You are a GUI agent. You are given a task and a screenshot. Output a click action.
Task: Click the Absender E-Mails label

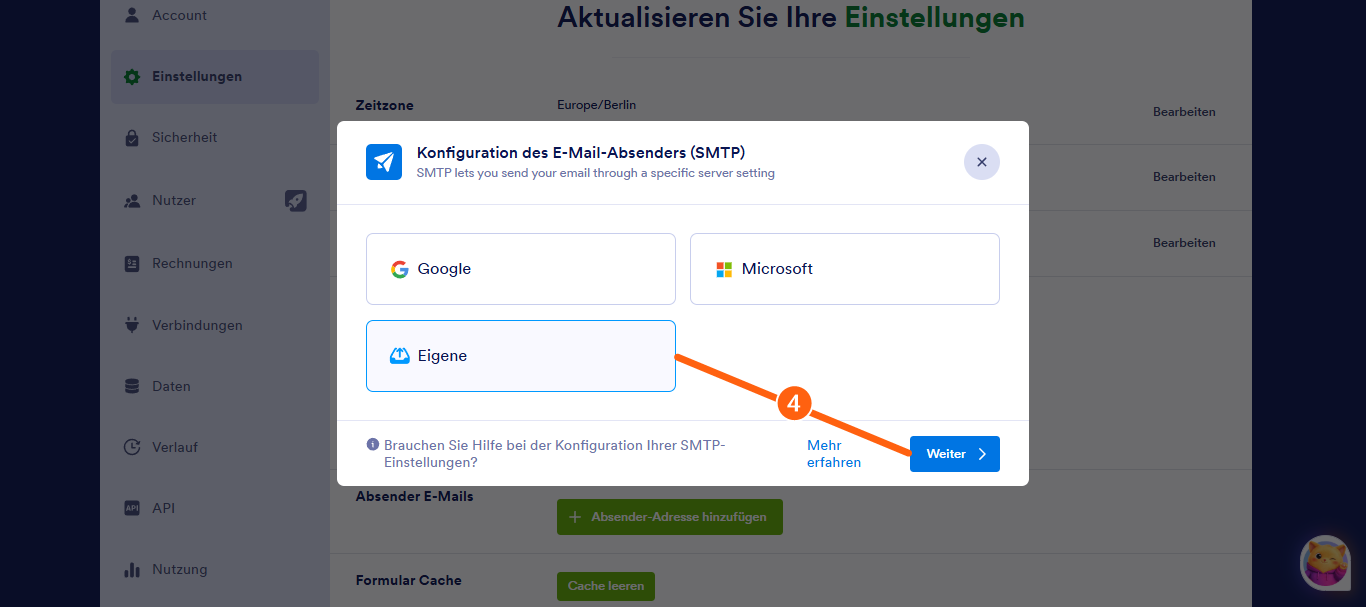415,496
